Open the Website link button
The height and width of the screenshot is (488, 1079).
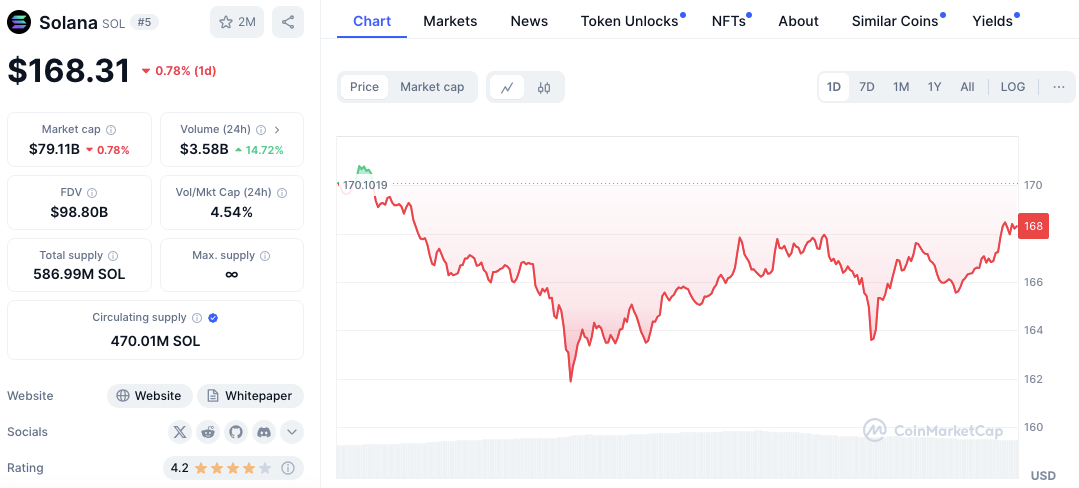[150, 396]
